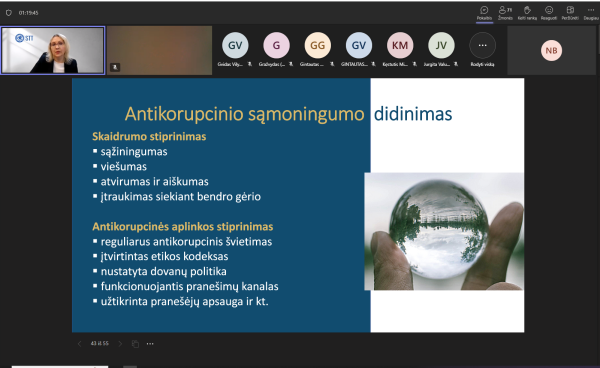
Task: Open the Reaguoti reactions menu
Action: pyautogui.click(x=549, y=13)
